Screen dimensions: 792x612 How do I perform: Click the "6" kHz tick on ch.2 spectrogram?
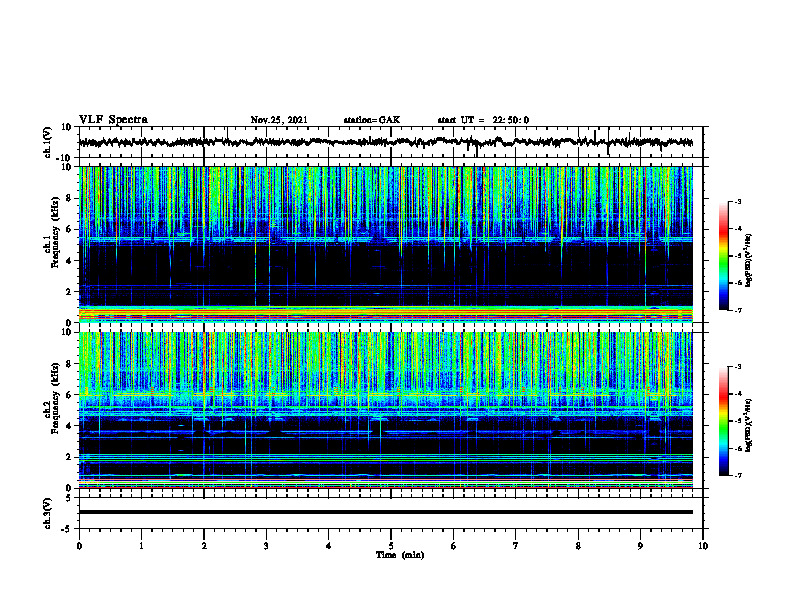69,395
